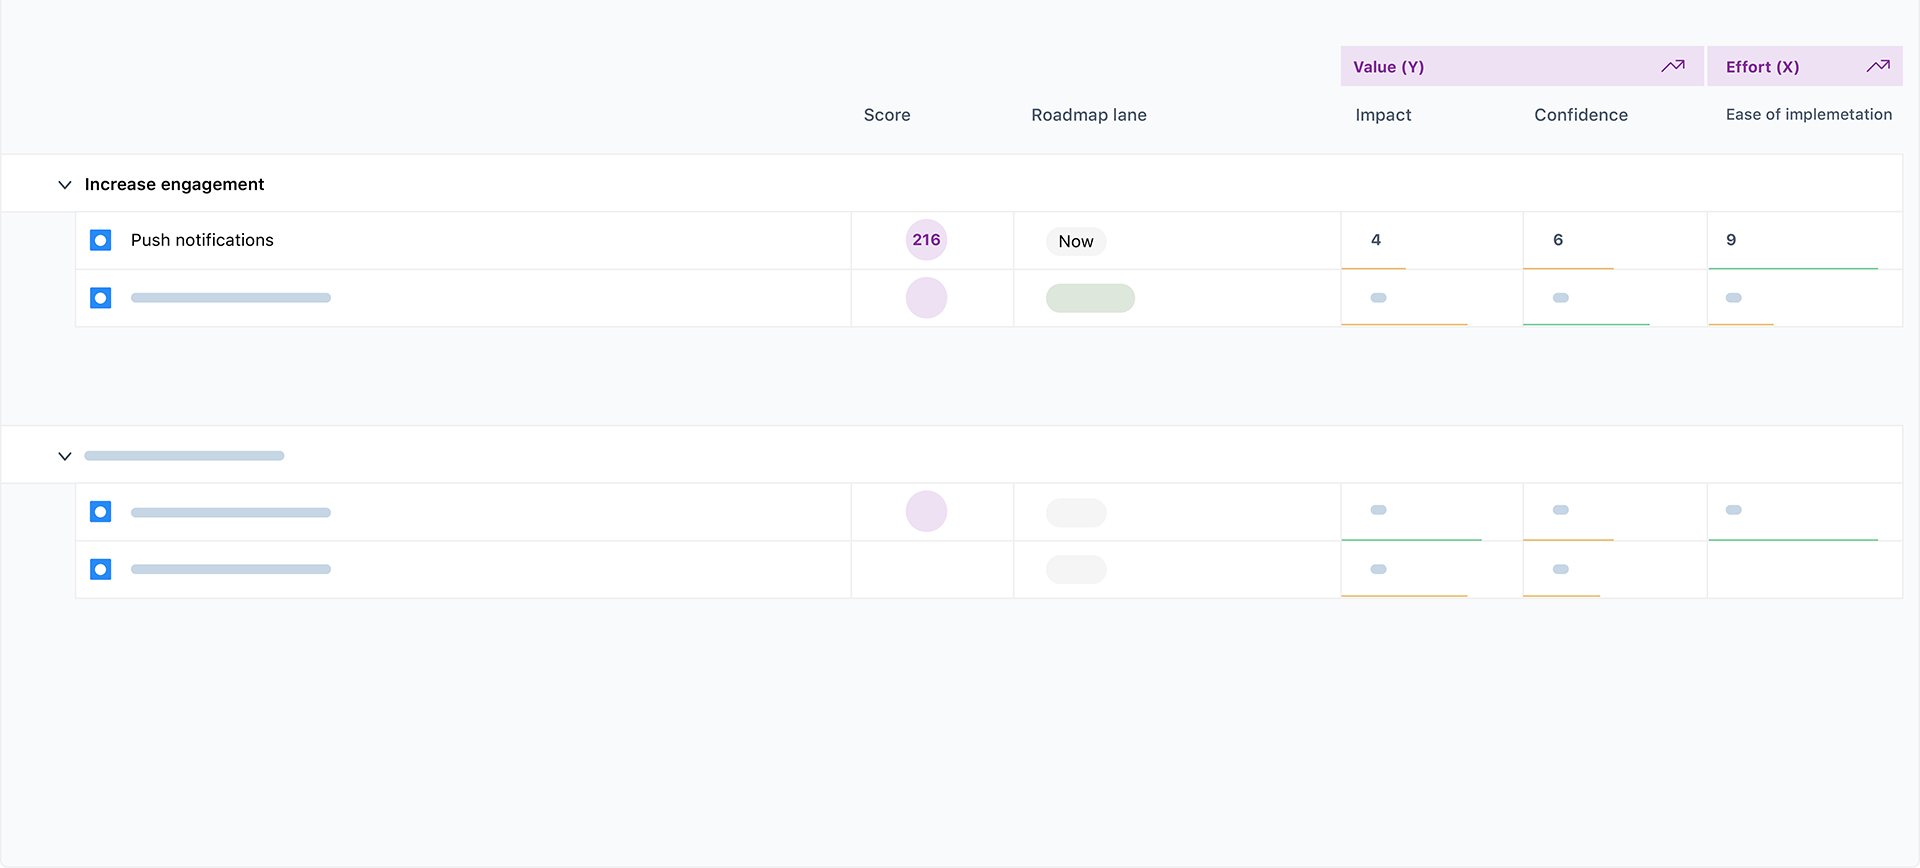Screen dimensions: 1920x868
Task: Open the Increase engagement group title
Action: coord(174,184)
